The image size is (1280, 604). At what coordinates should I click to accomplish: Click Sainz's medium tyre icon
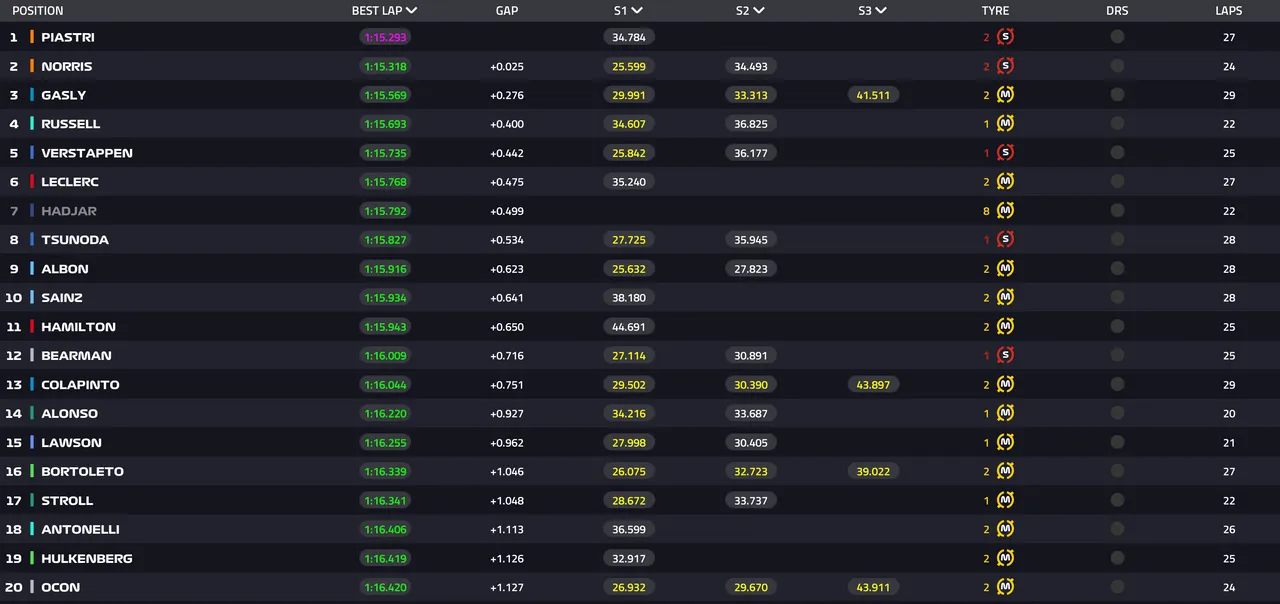(x=1005, y=298)
